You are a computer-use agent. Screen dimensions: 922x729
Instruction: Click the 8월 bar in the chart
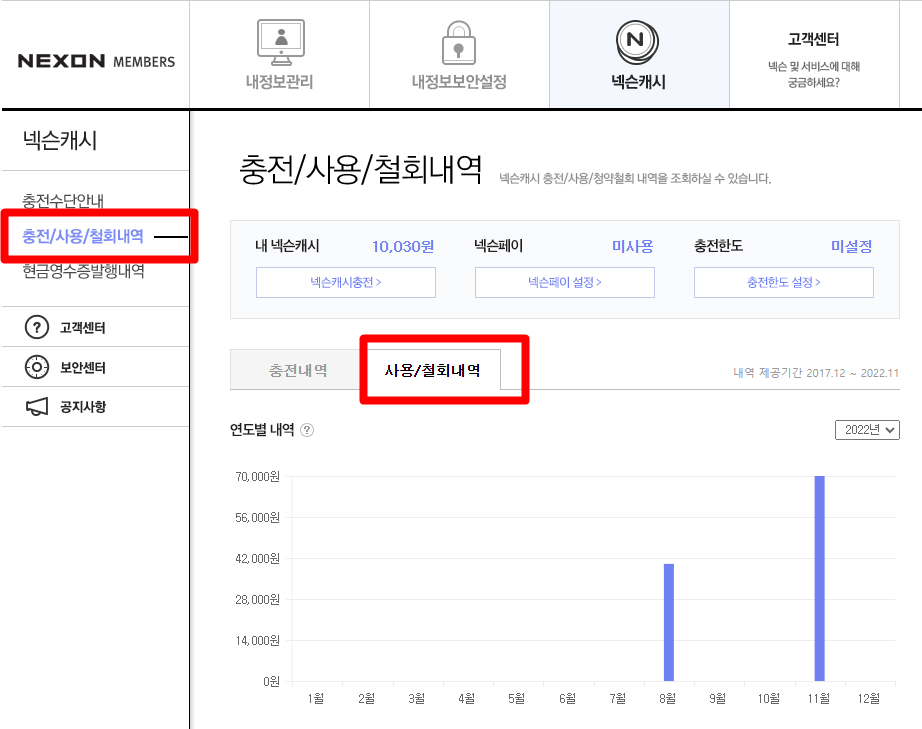669,622
